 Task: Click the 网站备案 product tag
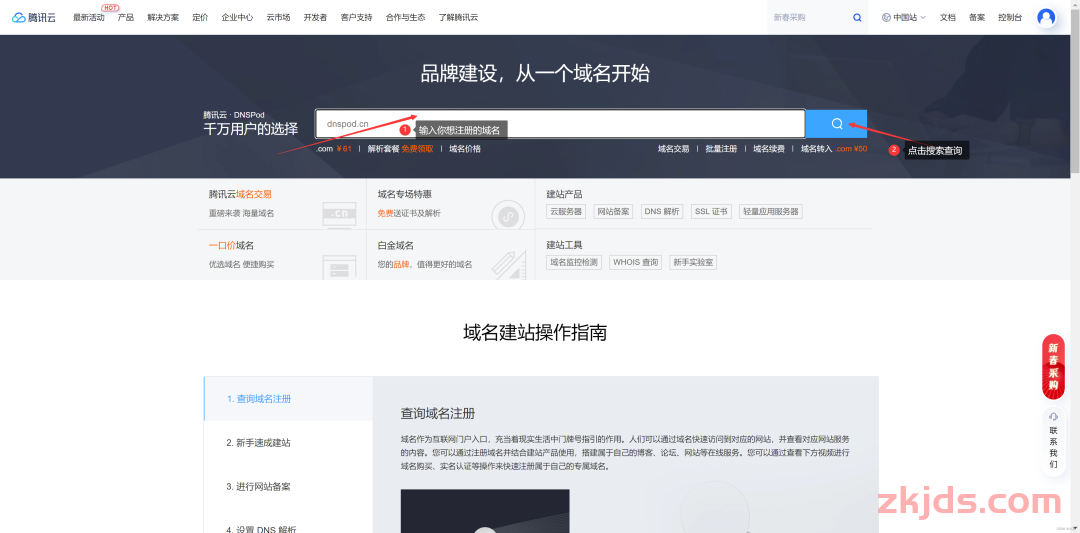click(x=613, y=211)
